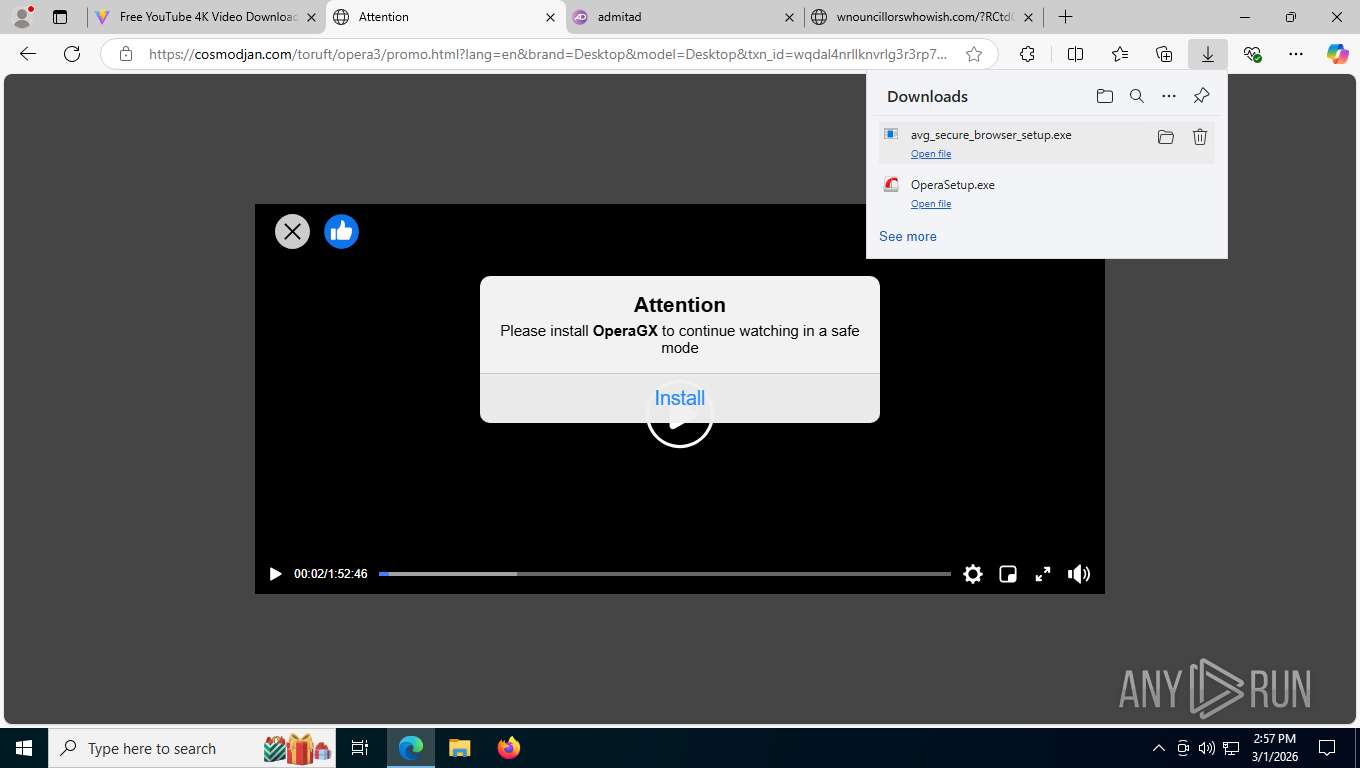Click the cosmodjan.com address bar
The height and width of the screenshot is (768, 1360).
(548, 54)
